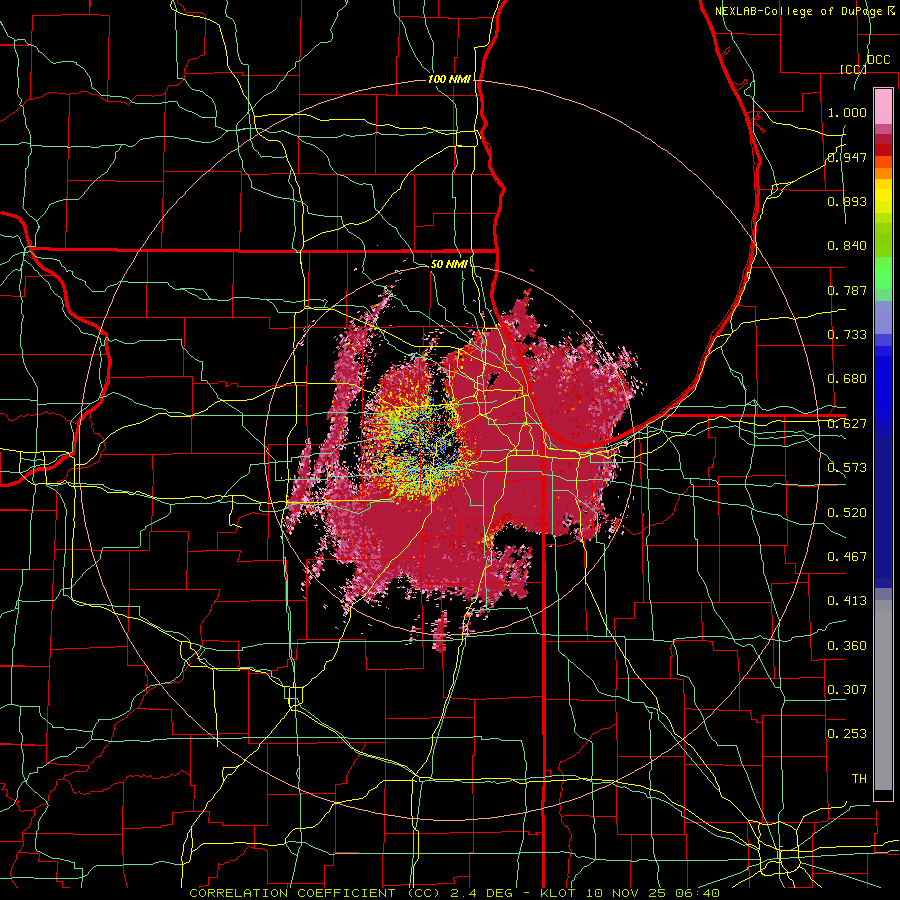Click the 0.627 scale value

[847, 424]
